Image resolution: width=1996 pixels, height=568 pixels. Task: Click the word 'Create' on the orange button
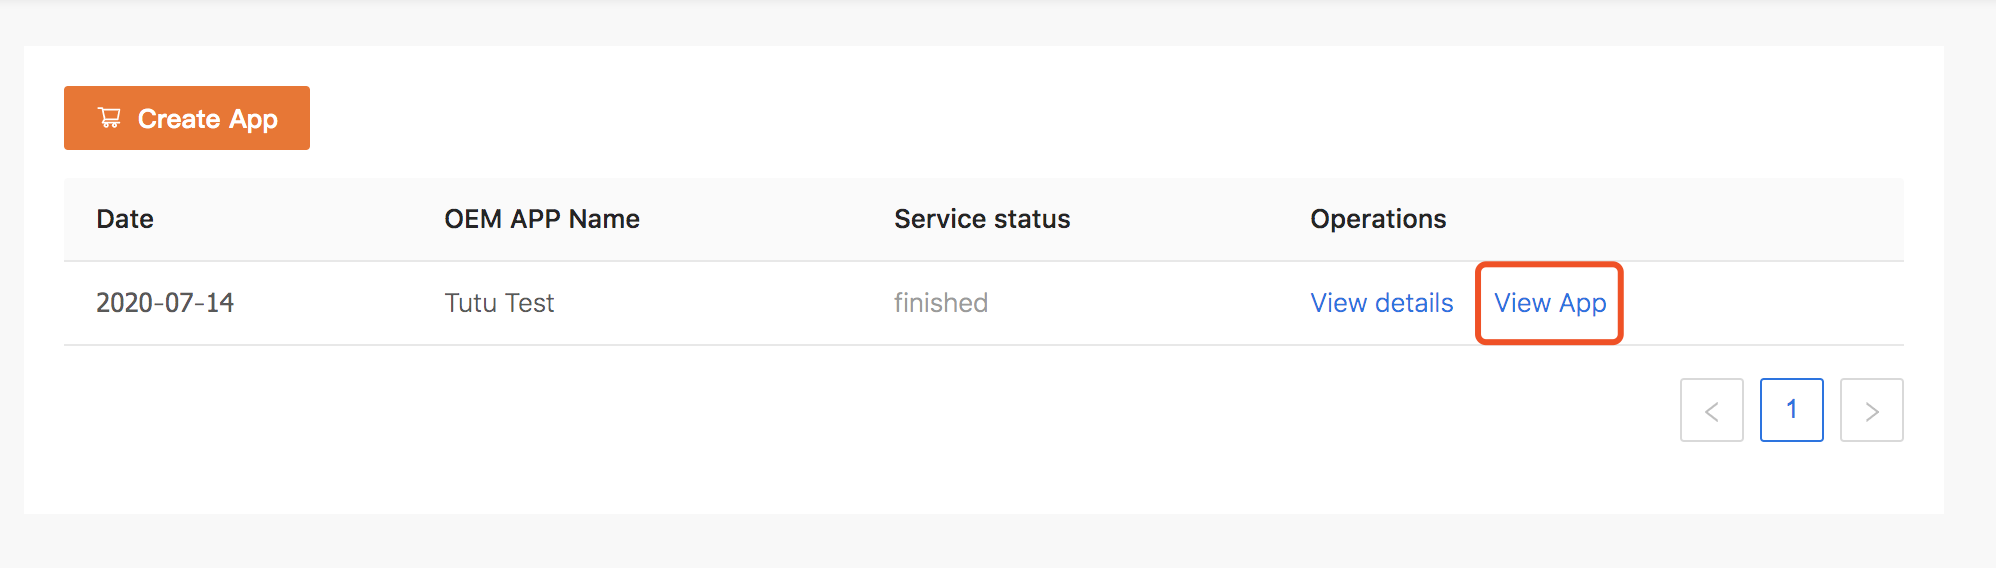pyautogui.click(x=179, y=119)
